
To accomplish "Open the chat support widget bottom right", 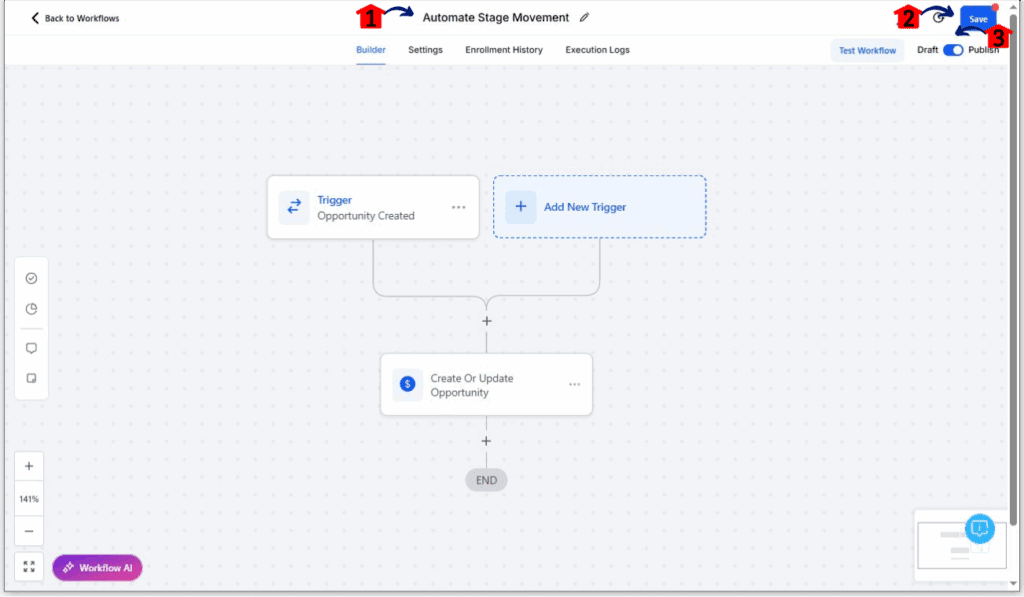I will 978,529.
